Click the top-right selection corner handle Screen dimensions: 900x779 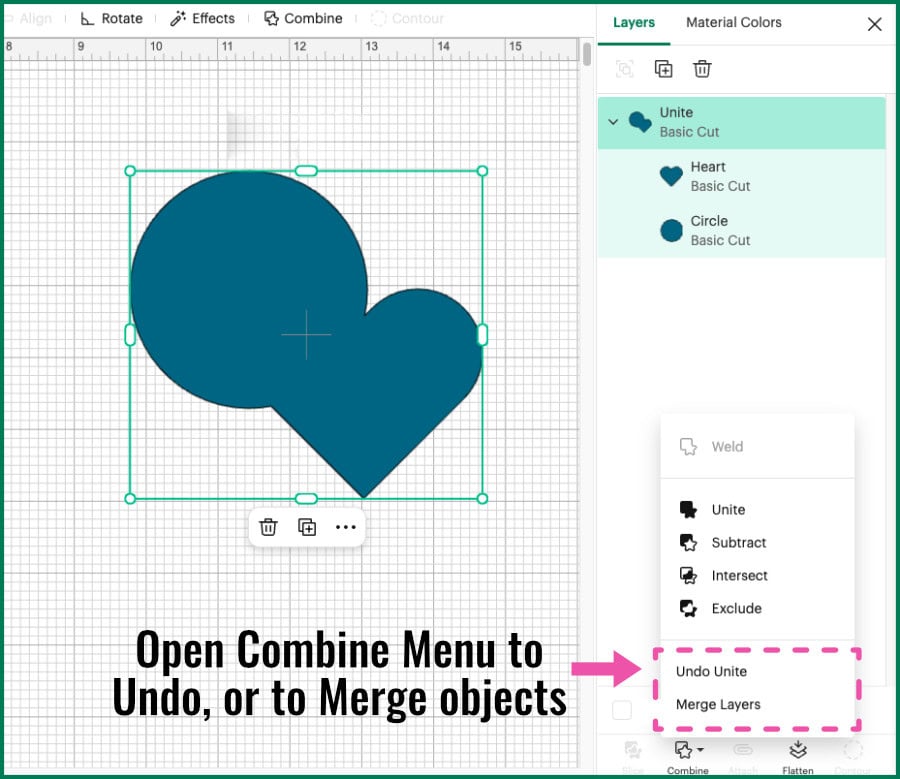[x=482, y=170]
